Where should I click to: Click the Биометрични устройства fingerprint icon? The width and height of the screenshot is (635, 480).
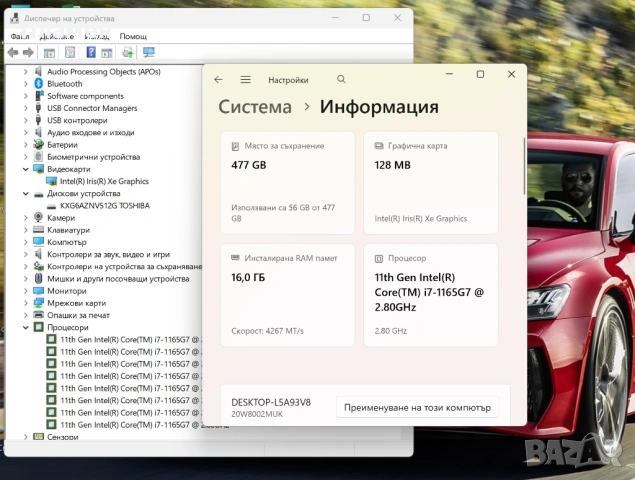pos(38,156)
